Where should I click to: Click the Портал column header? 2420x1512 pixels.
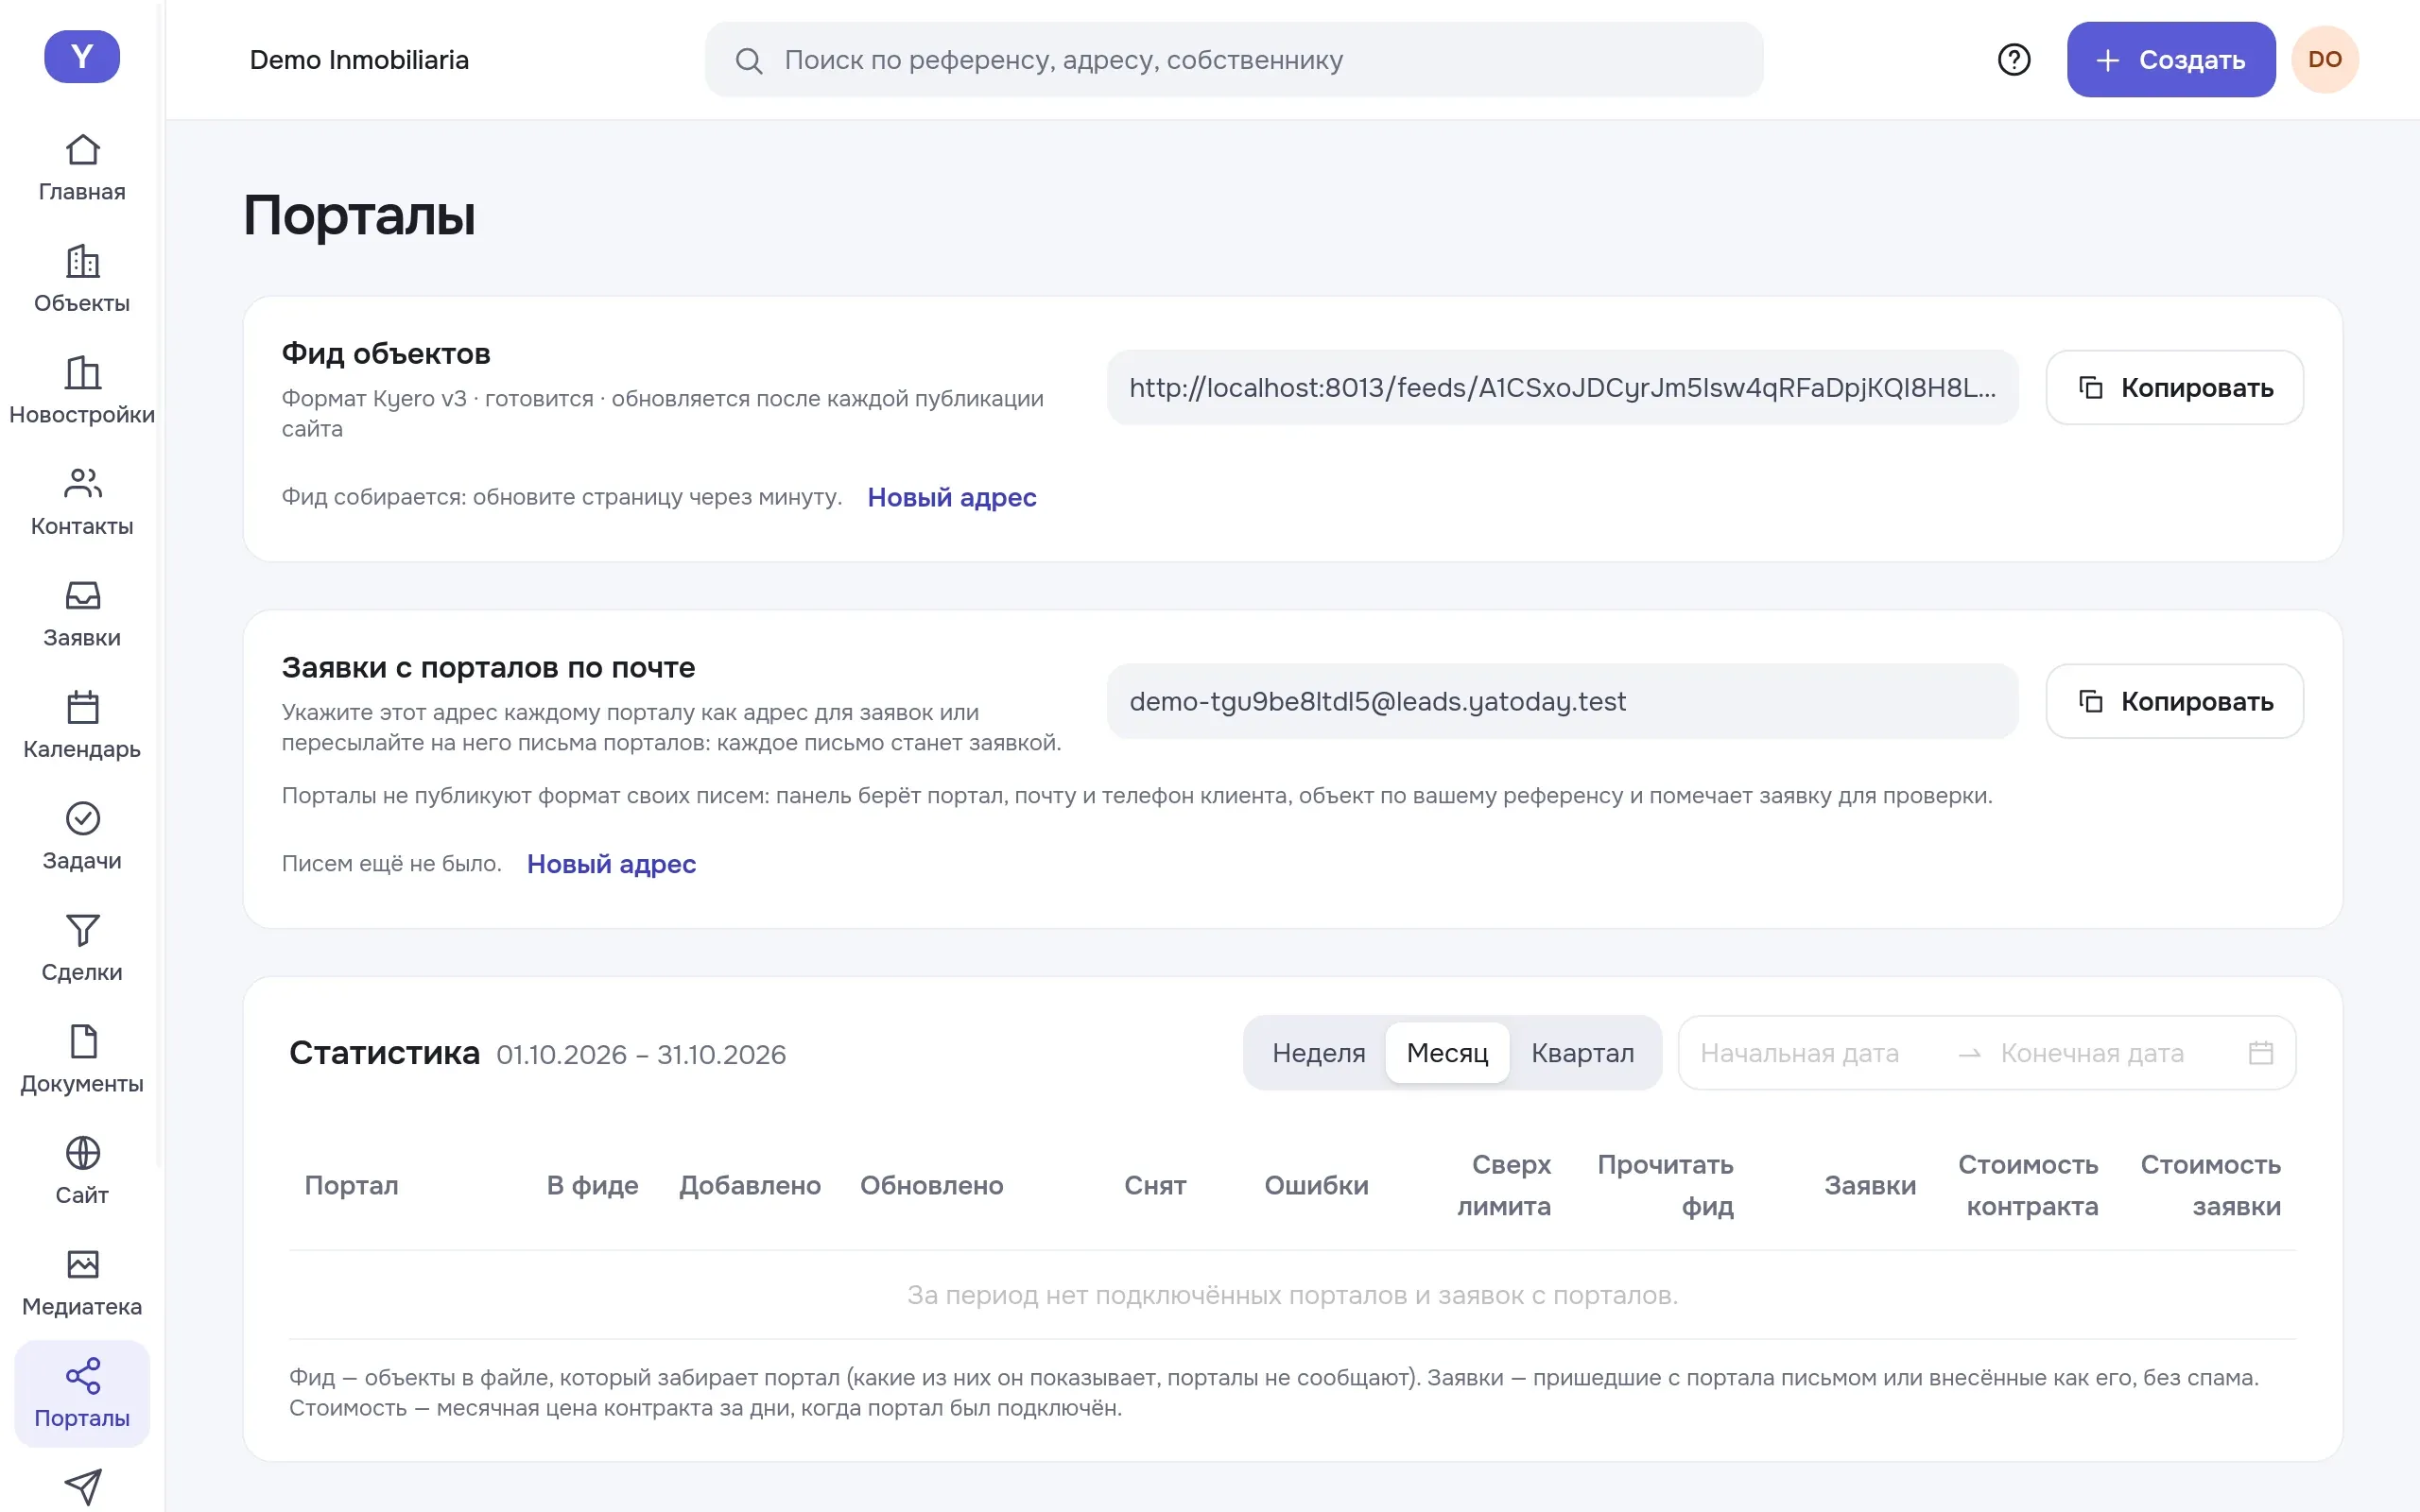point(351,1186)
